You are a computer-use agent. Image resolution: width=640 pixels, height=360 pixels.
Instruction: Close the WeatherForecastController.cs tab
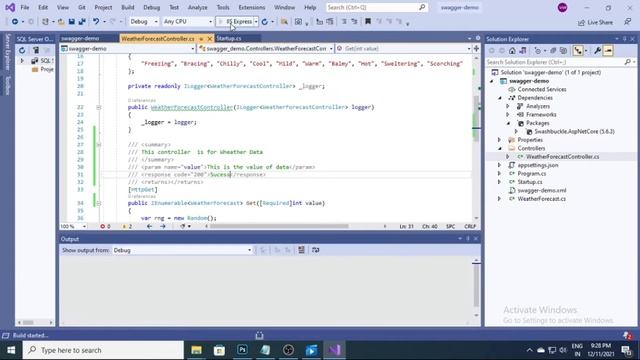[x=210, y=38]
